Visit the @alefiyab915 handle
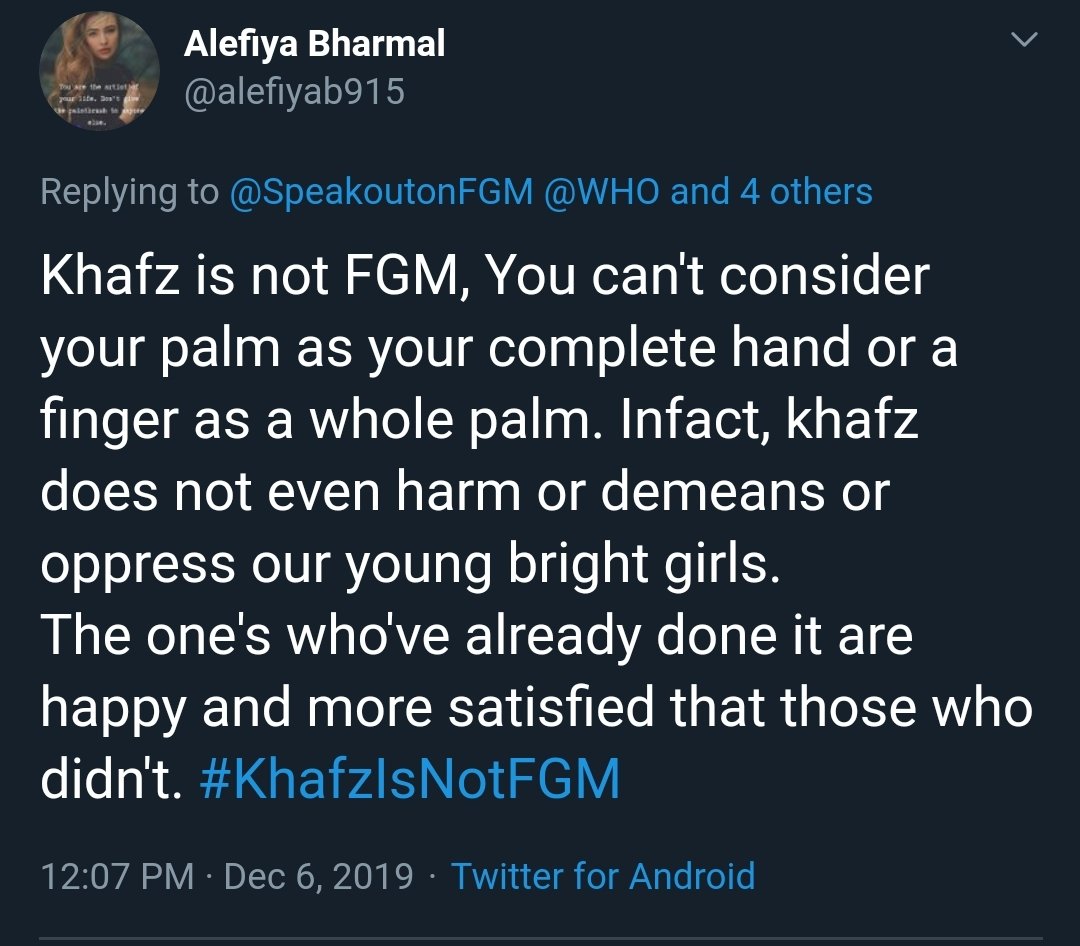Screen dimensions: 1080x946 click(x=295, y=92)
